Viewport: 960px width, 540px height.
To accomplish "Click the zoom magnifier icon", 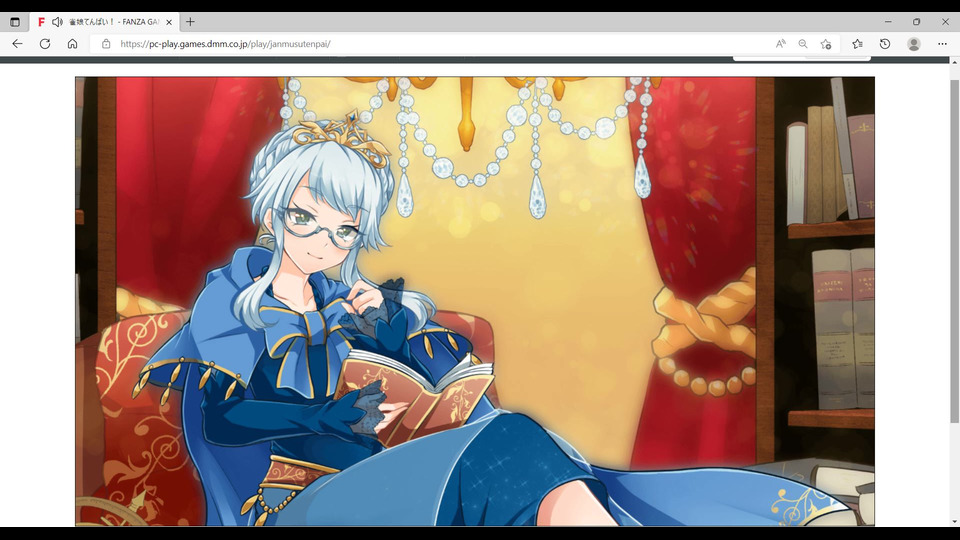I will 803,44.
